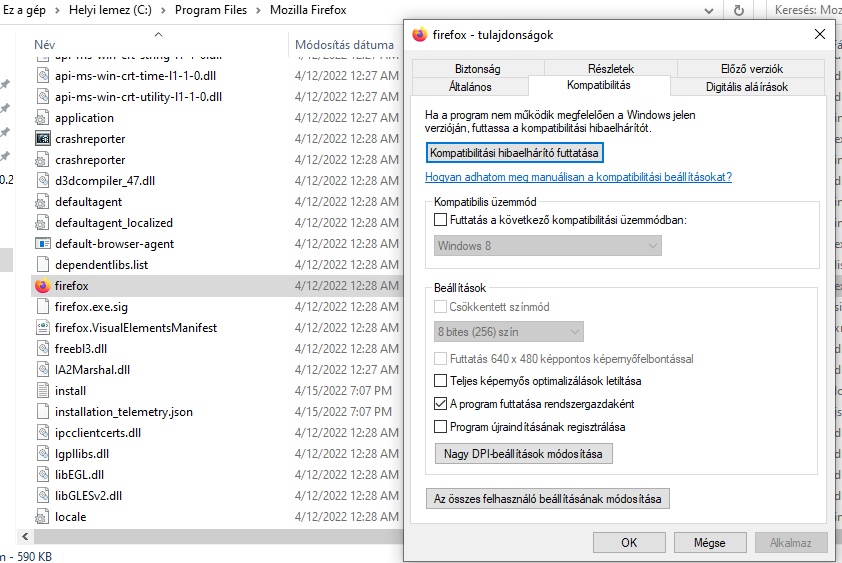
Task: Expand breadcrumb chevron after 'Program Files'
Action: (x=258, y=10)
